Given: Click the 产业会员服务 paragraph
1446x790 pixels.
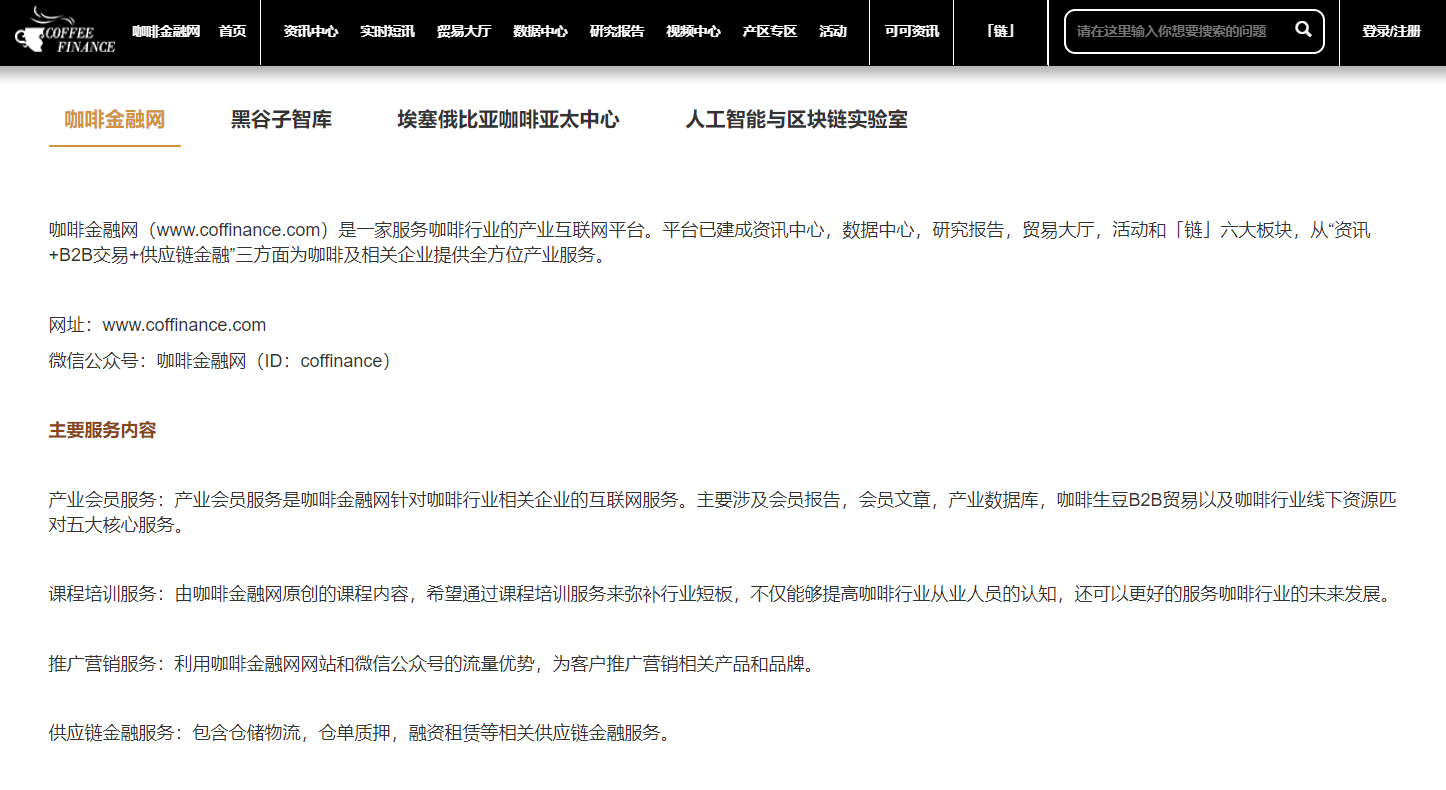Looking at the screenshot, I should point(723,512).
